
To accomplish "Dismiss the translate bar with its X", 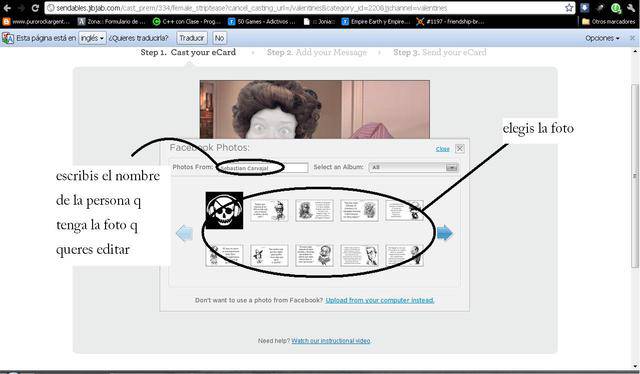I will pyautogui.click(x=632, y=38).
